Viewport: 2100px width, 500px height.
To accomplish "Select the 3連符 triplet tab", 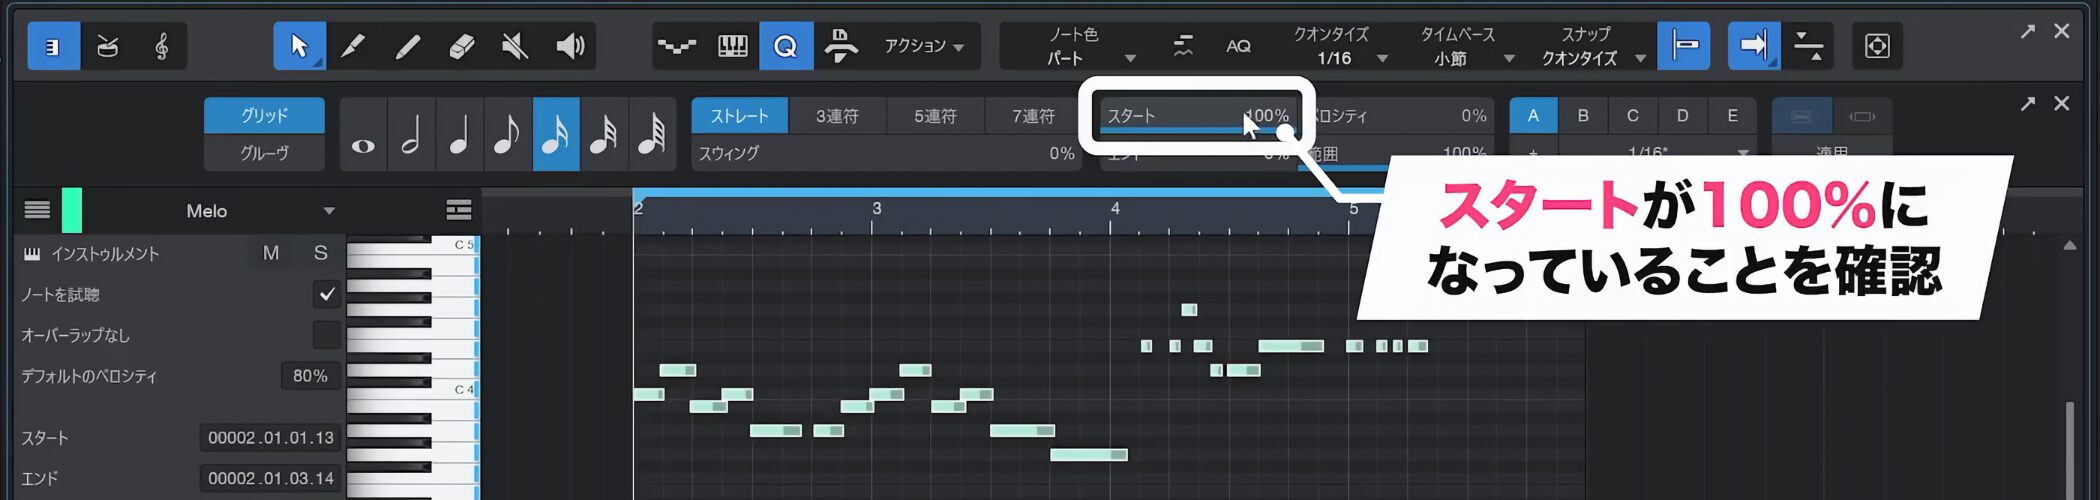I will 837,116.
